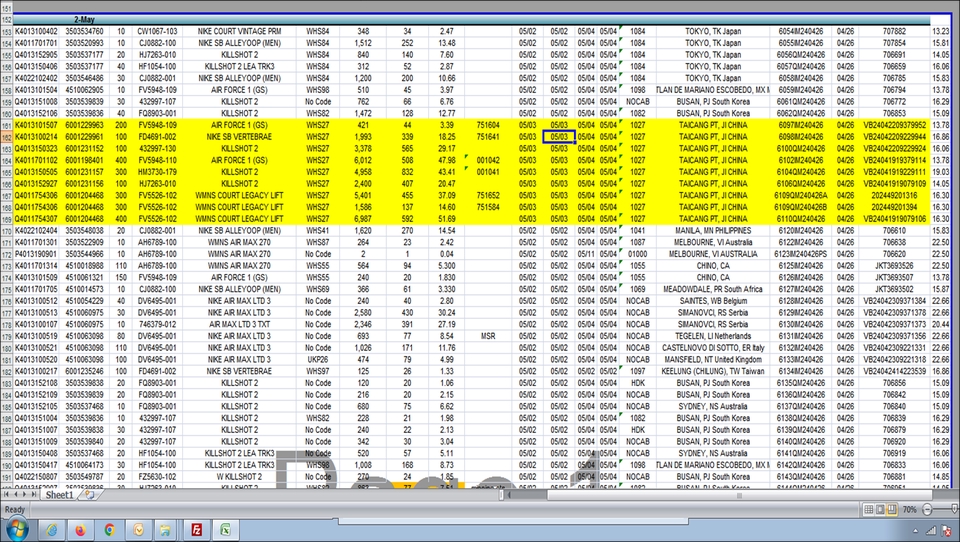Adjust the zoom slider in the status bar
This screenshot has height=542, width=960.
point(954,510)
